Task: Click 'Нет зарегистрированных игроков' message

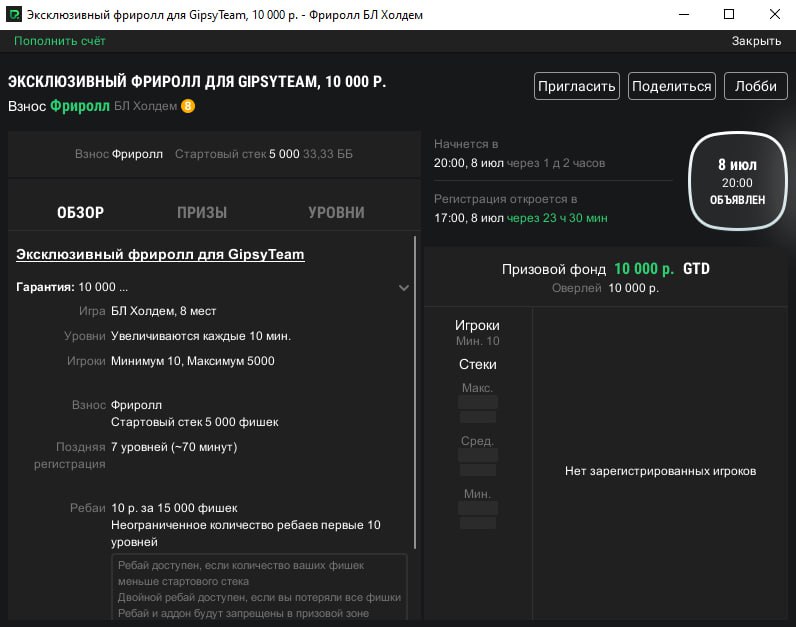Action: coord(660,471)
